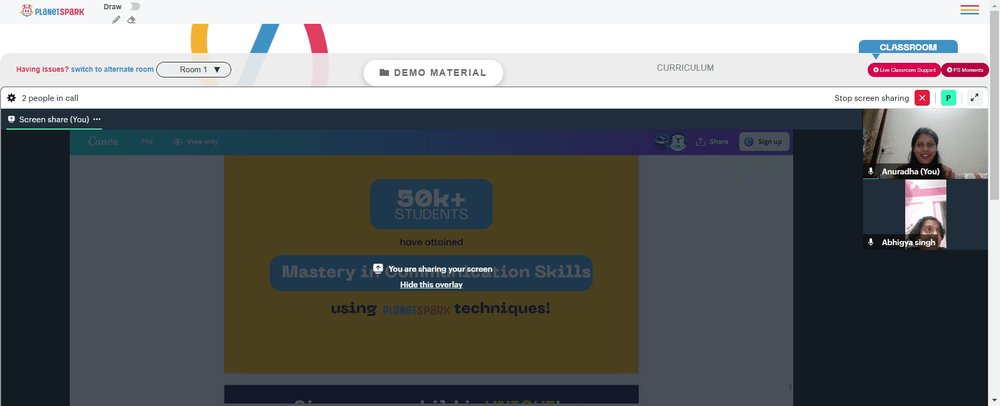Open the hamburger menu at top right
This screenshot has height=406, width=1000.
pos(969,9)
